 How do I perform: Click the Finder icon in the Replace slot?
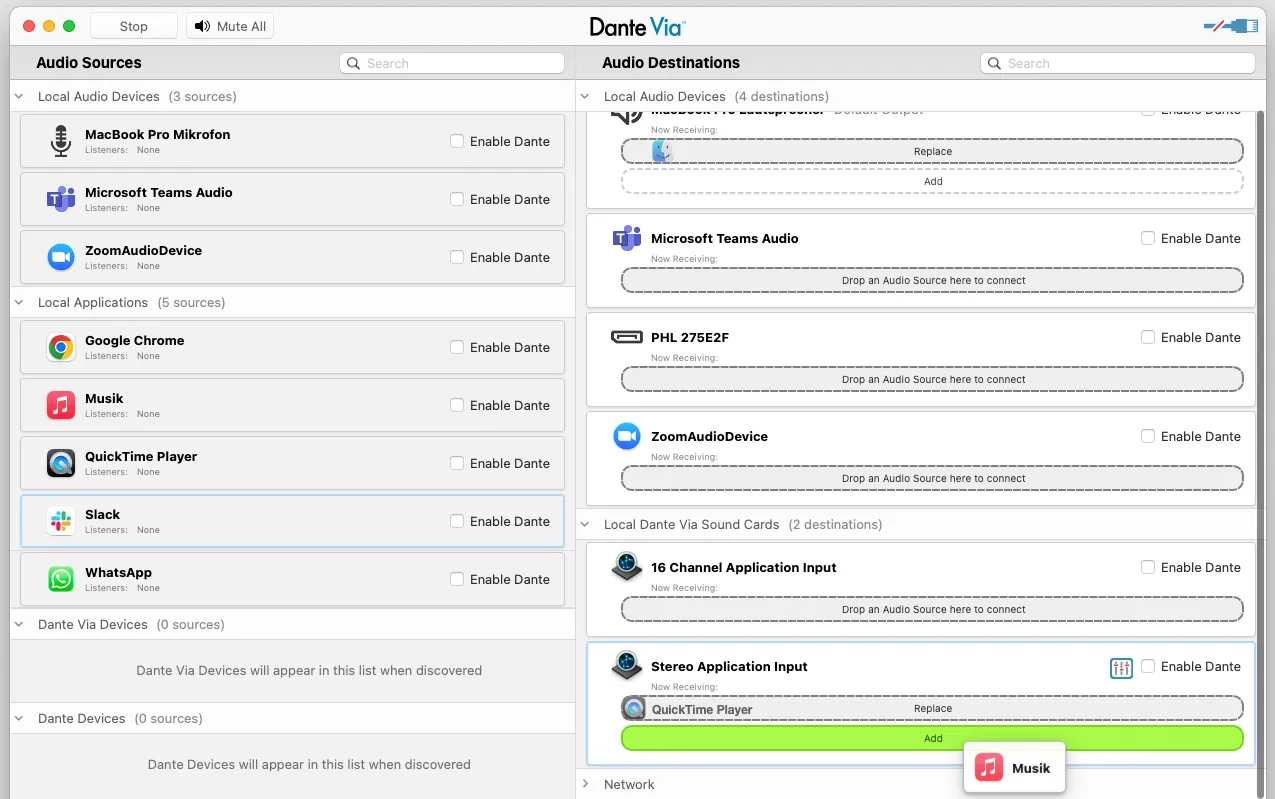click(x=661, y=151)
